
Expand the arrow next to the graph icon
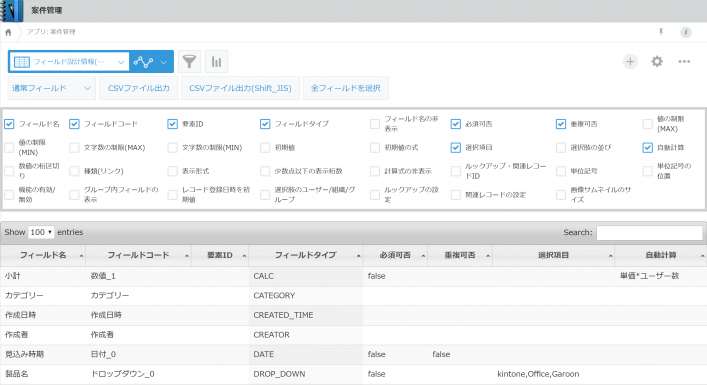[x=164, y=62]
